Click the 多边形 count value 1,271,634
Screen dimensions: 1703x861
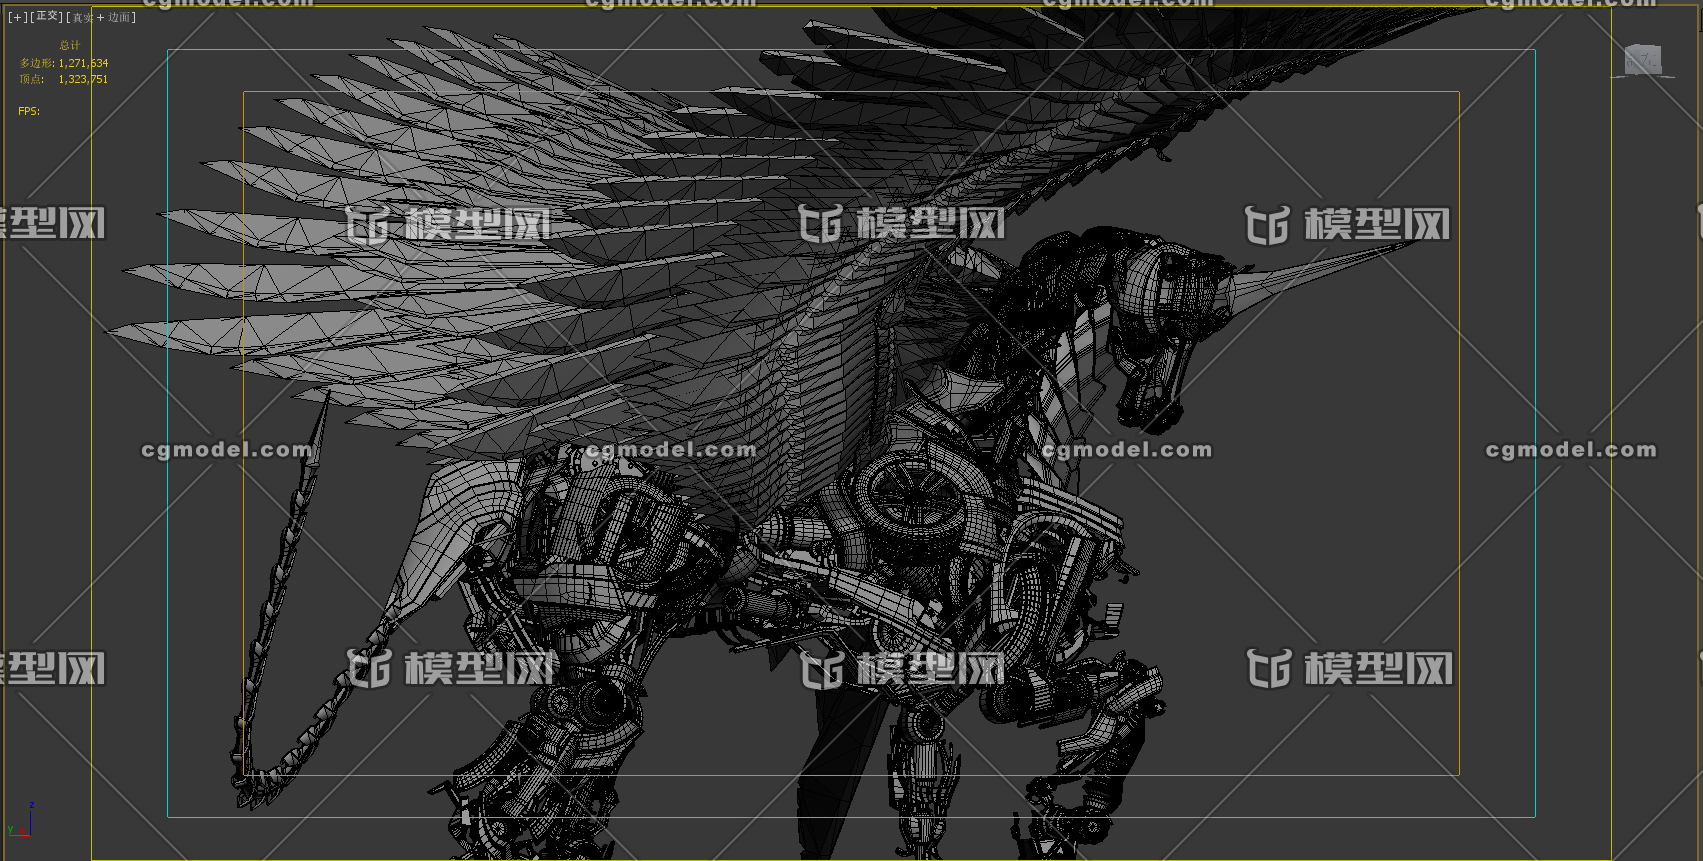[x=83, y=63]
